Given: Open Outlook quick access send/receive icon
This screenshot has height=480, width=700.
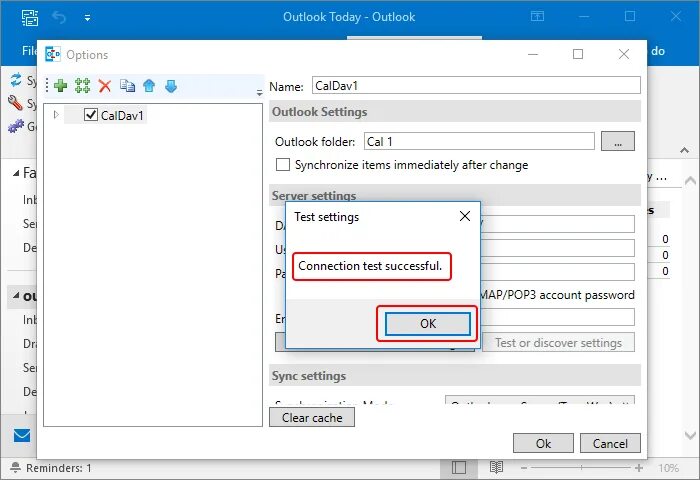Looking at the screenshot, I should [x=30, y=18].
